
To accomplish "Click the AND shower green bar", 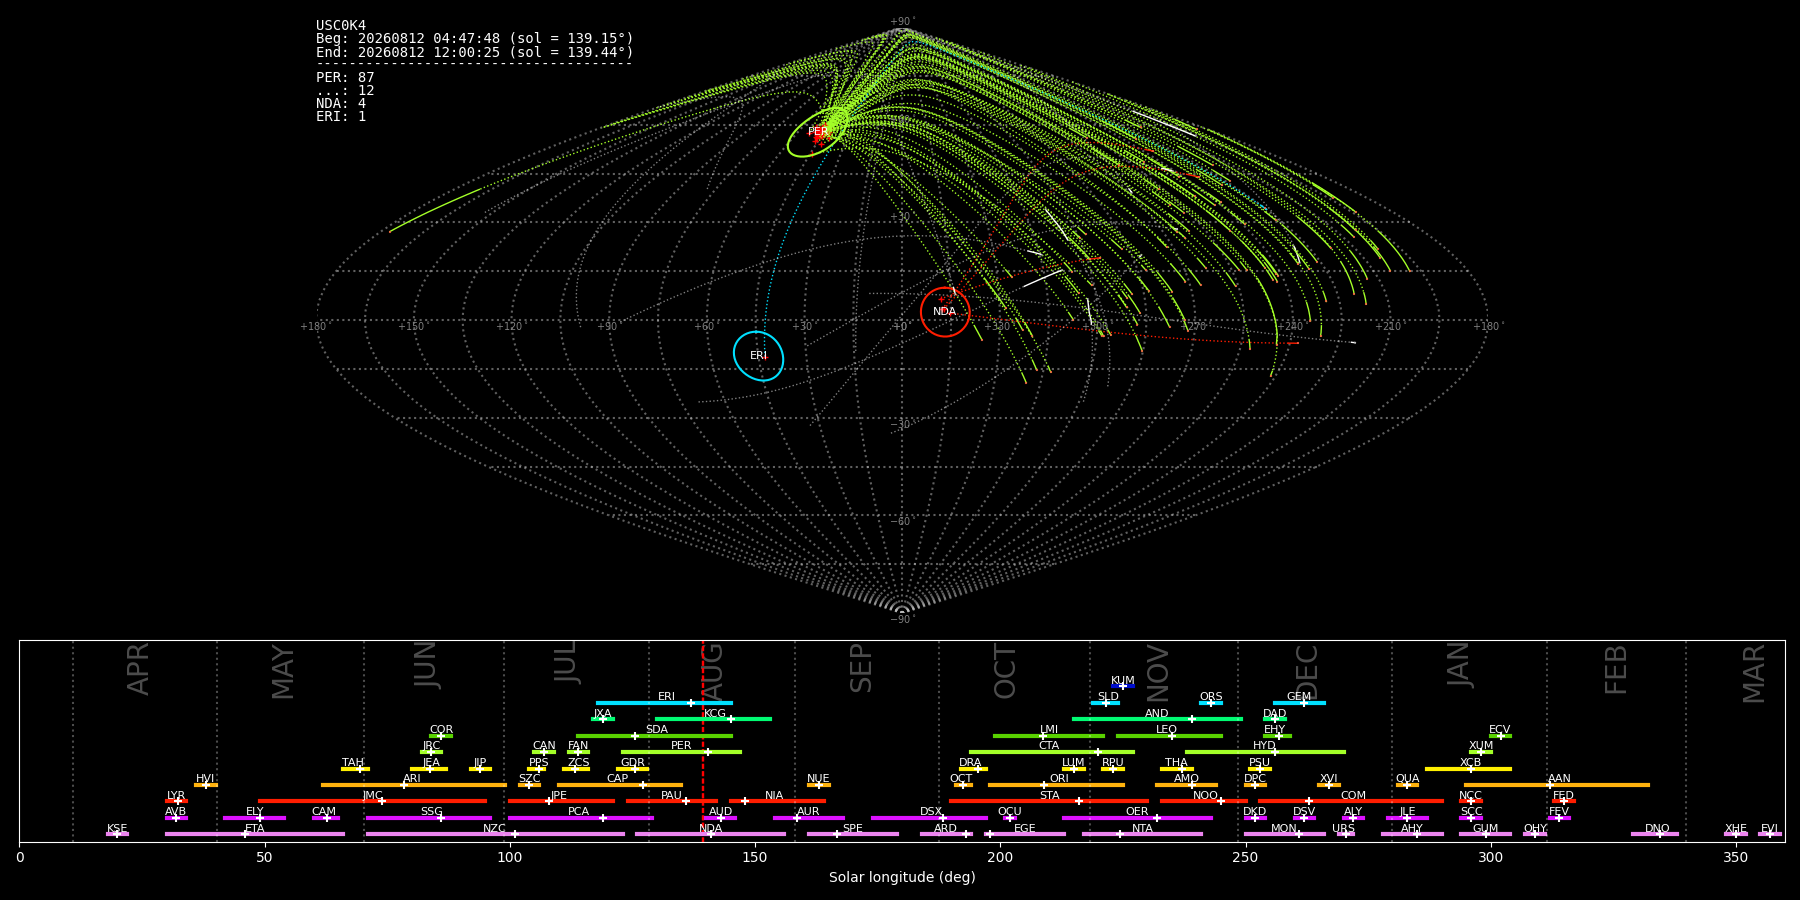I will pyautogui.click(x=1157, y=719).
